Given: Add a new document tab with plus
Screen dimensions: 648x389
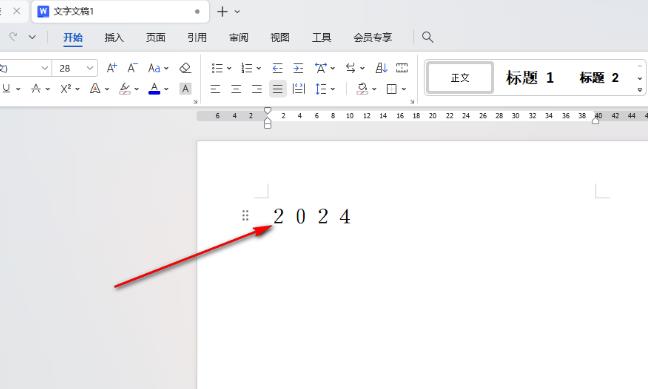Looking at the screenshot, I should (x=222, y=12).
